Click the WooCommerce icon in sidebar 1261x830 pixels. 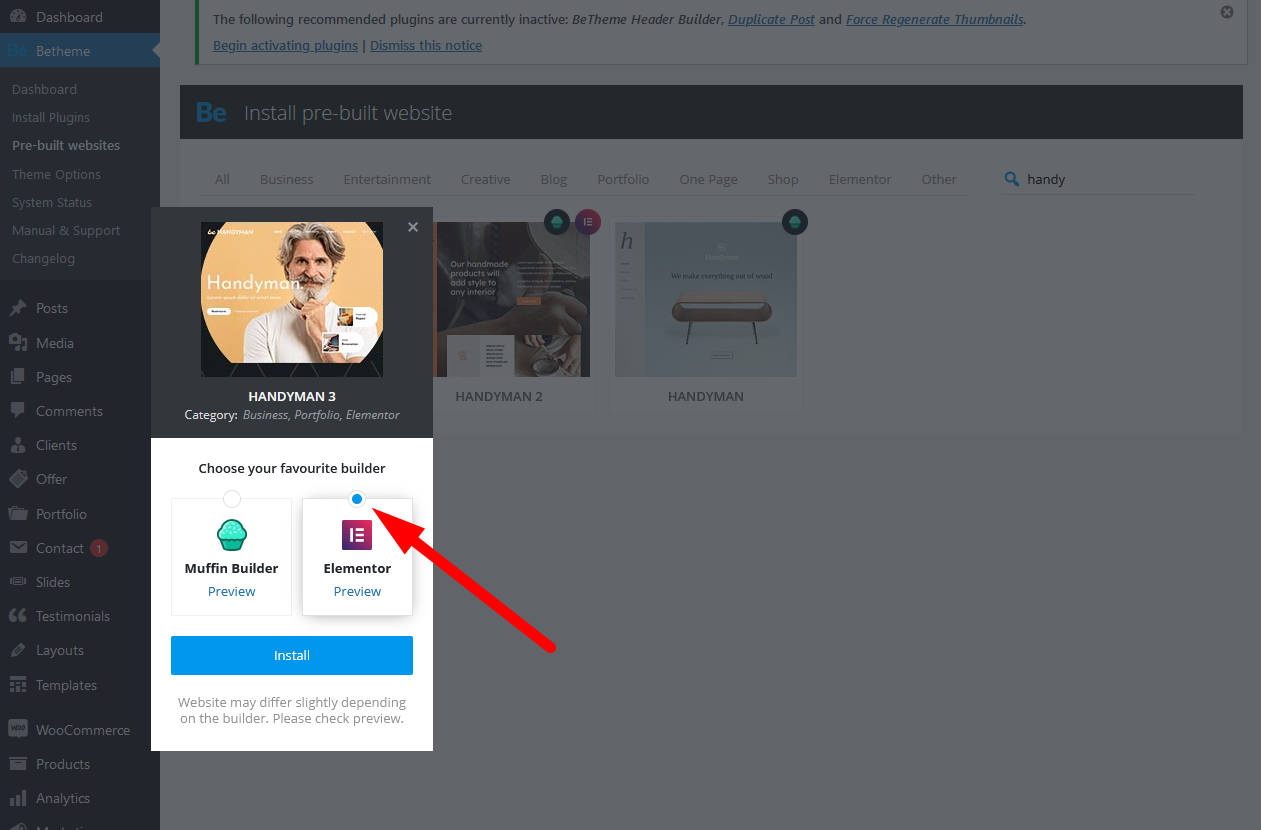(x=18, y=730)
